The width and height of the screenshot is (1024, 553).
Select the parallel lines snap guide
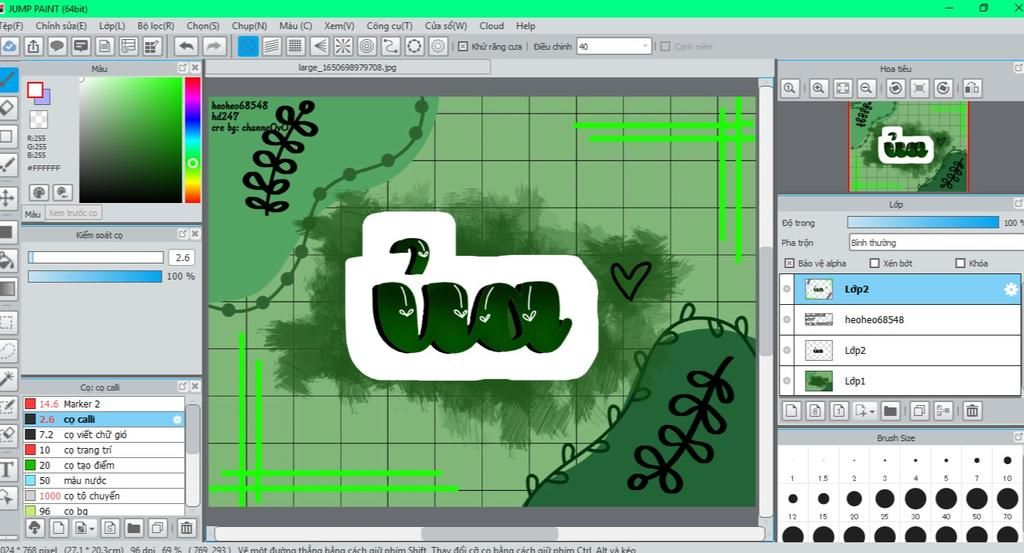pos(272,46)
